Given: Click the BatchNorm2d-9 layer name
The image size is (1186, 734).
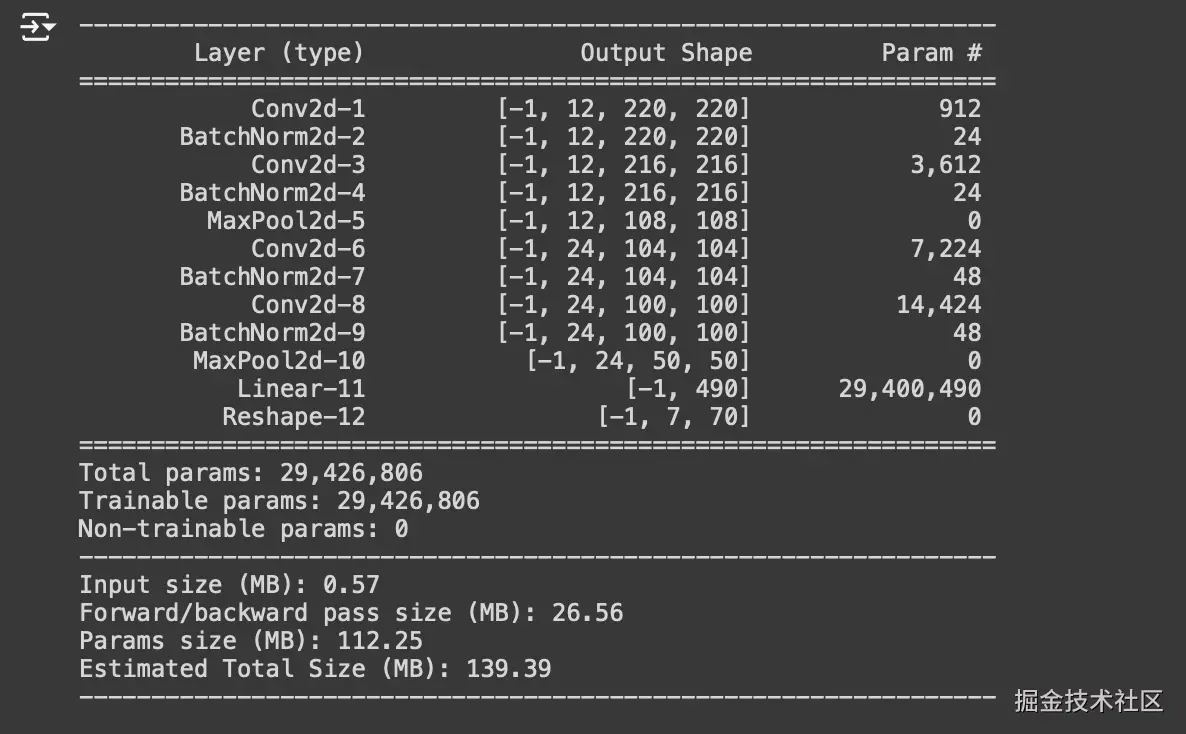Looking at the screenshot, I should 272,332.
